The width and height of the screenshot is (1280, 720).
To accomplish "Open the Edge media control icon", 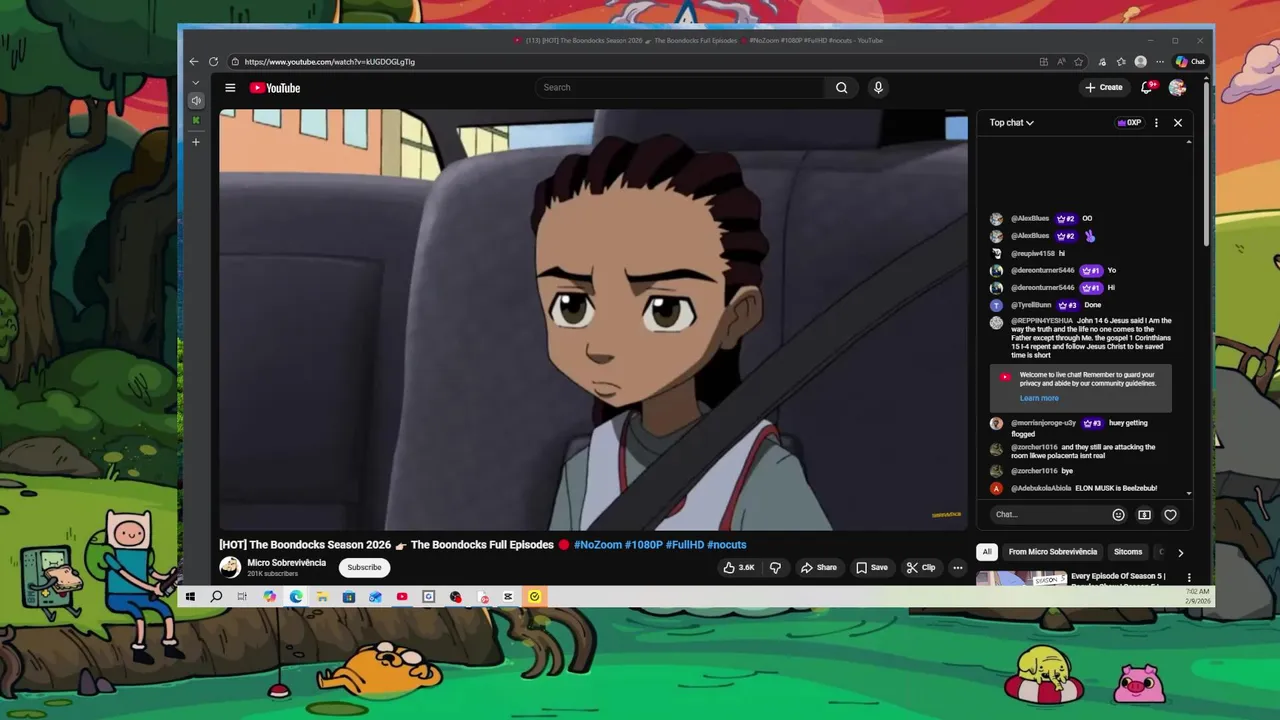I will [1102, 62].
